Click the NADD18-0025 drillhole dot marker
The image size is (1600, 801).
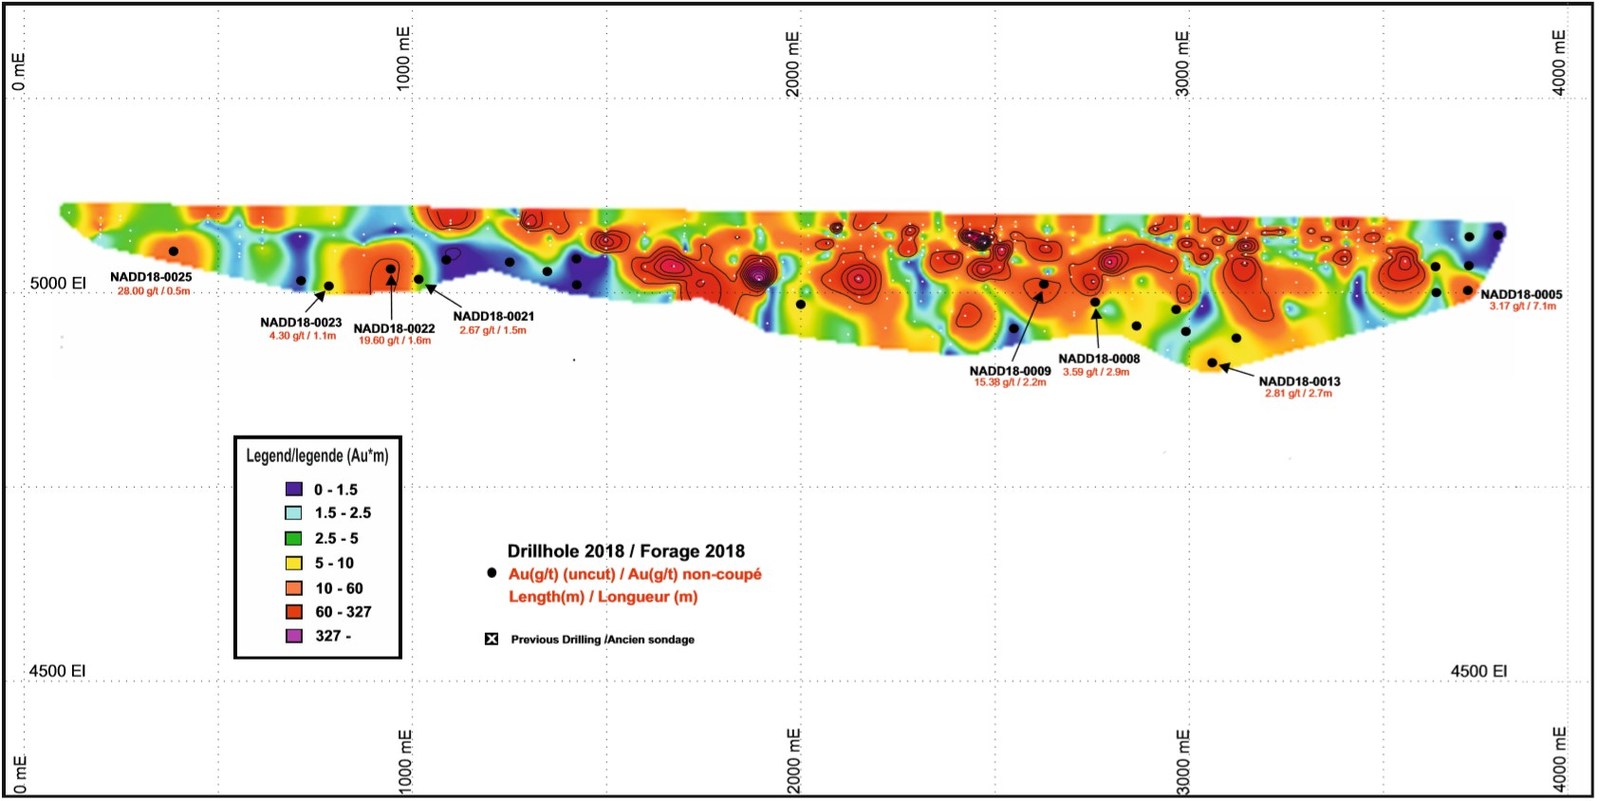tap(173, 252)
